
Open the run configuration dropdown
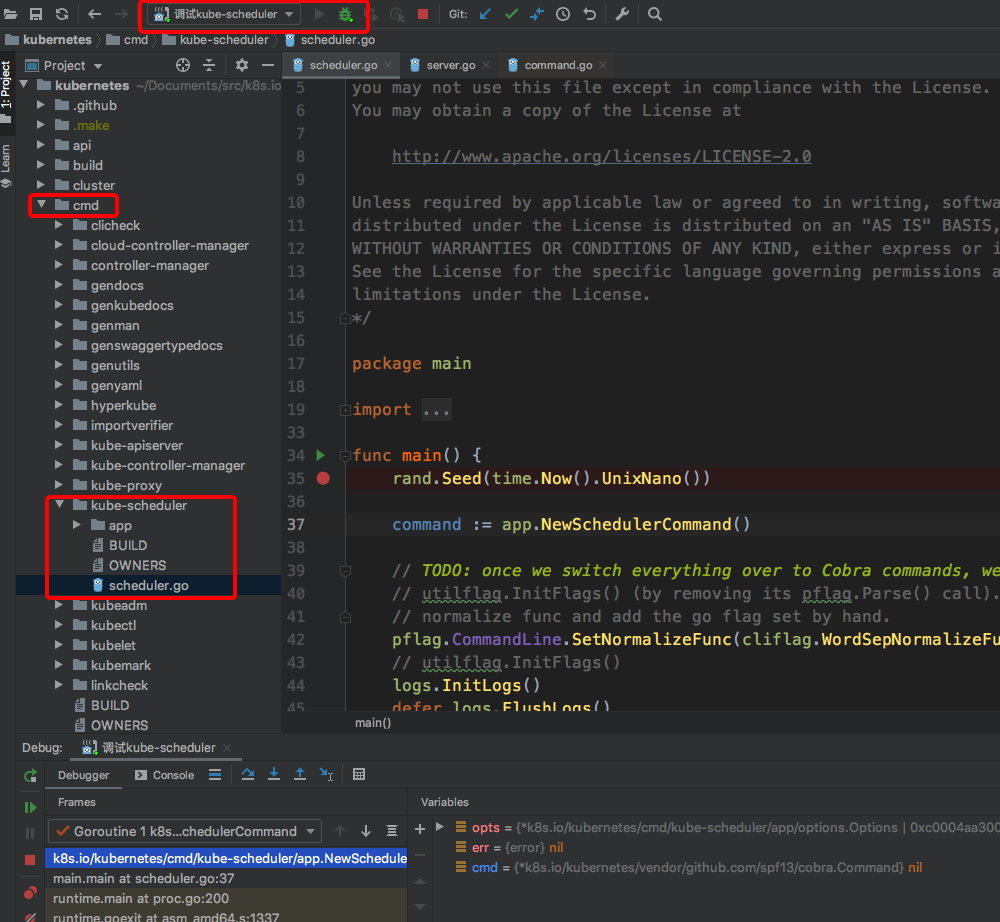pyautogui.click(x=223, y=15)
